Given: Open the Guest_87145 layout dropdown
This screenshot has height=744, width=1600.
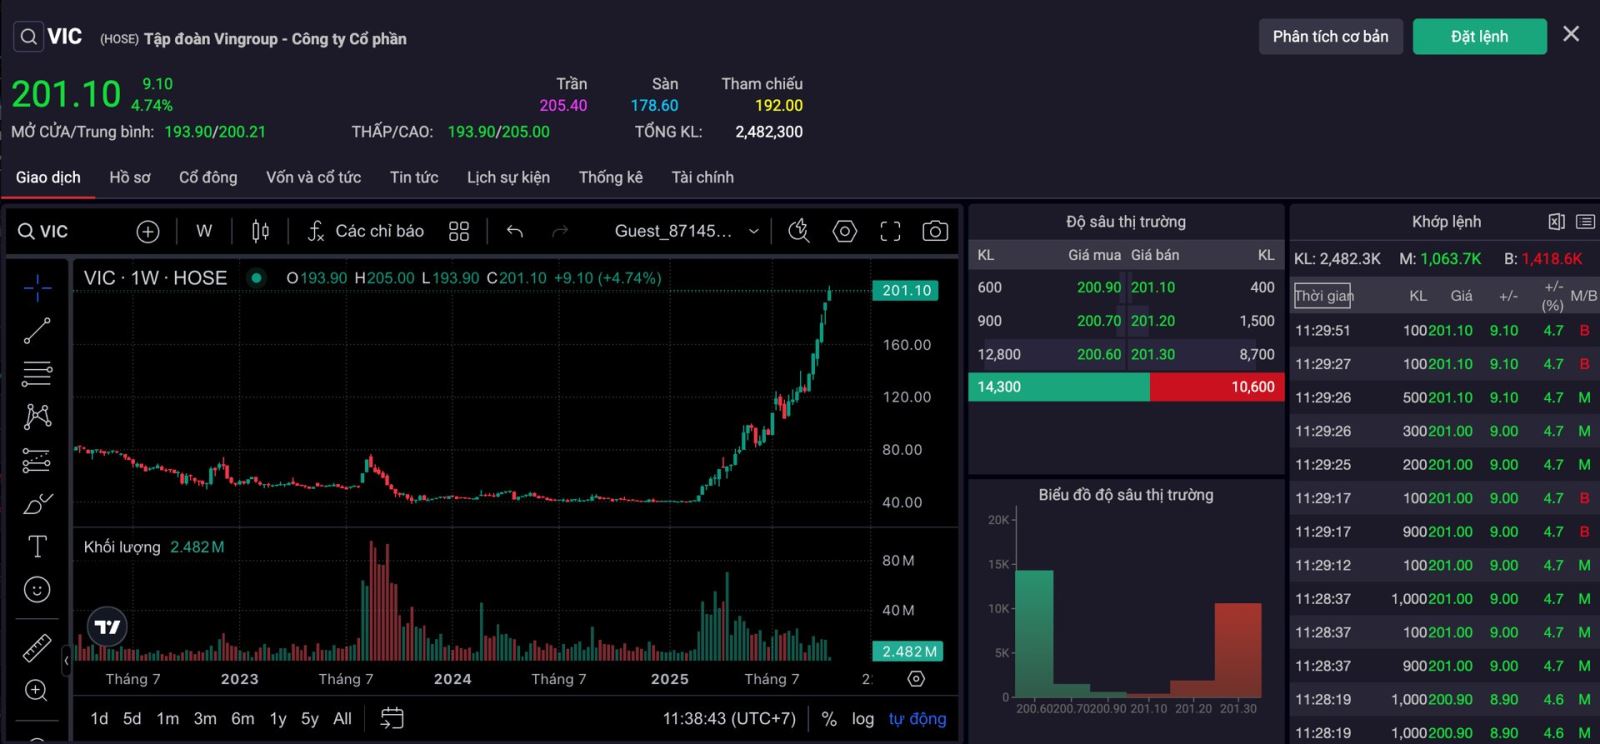Looking at the screenshot, I should point(687,231).
